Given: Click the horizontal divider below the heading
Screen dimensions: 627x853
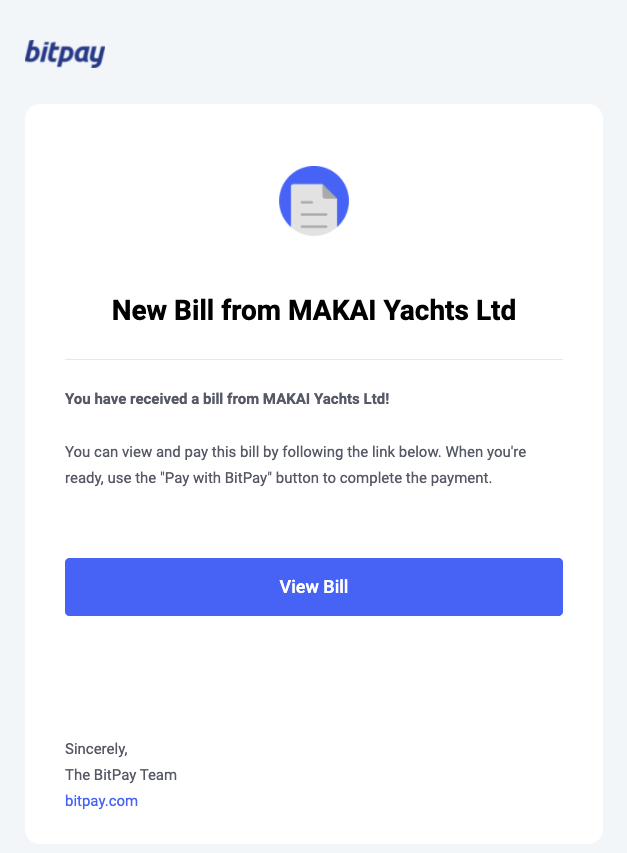Looking at the screenshot, I should tap(314, 359).
